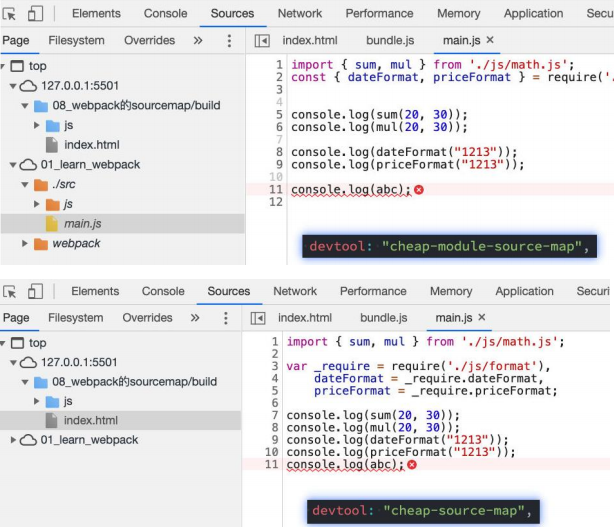Open bundle.js editor tab in top DevTools
Viewport: 614px width, 527px height.
tap(390, 40)
